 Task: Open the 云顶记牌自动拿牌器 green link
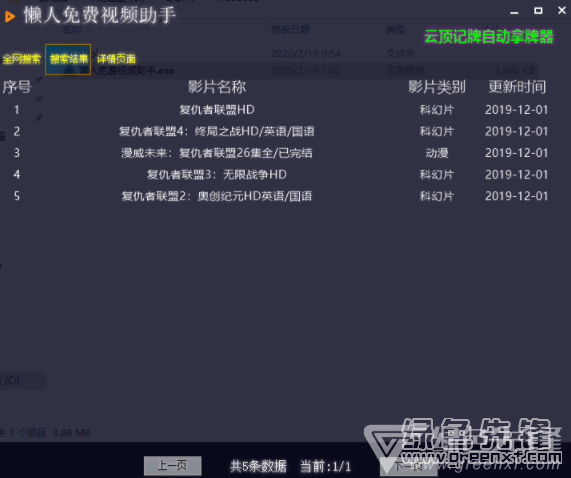(x=489, y=37)
